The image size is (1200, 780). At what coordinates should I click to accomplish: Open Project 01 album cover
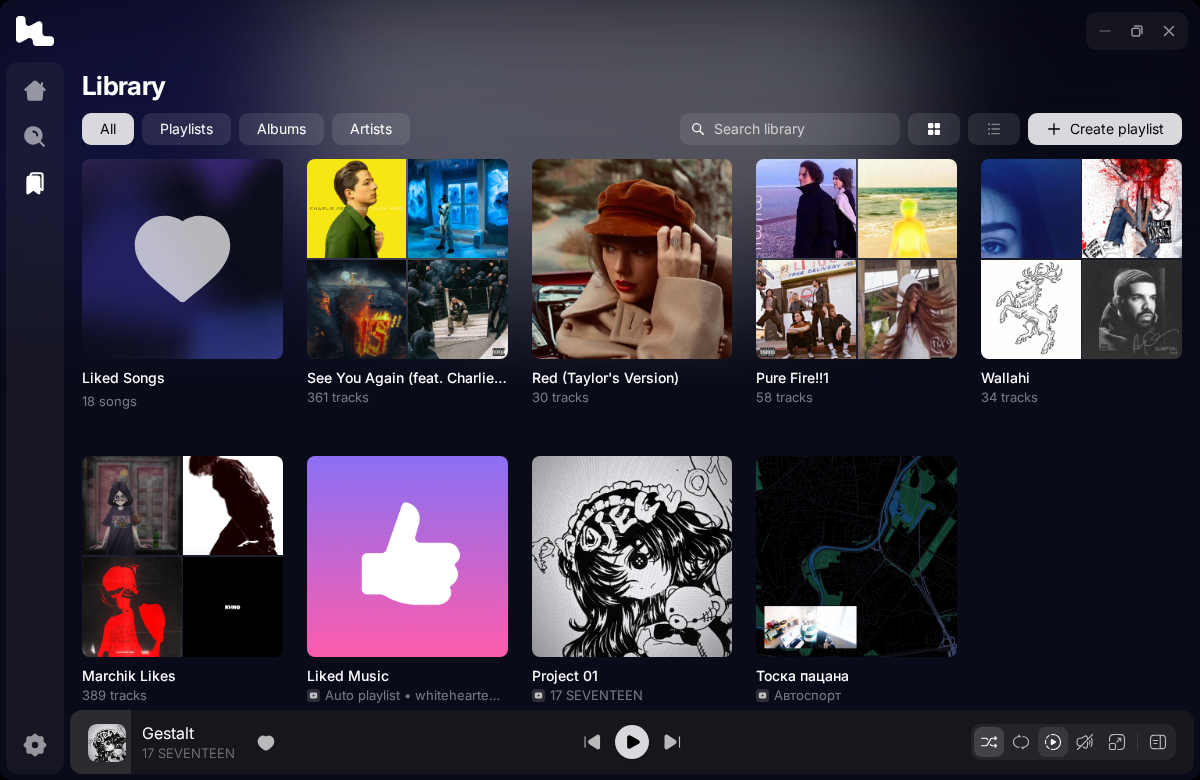(632, 556)
